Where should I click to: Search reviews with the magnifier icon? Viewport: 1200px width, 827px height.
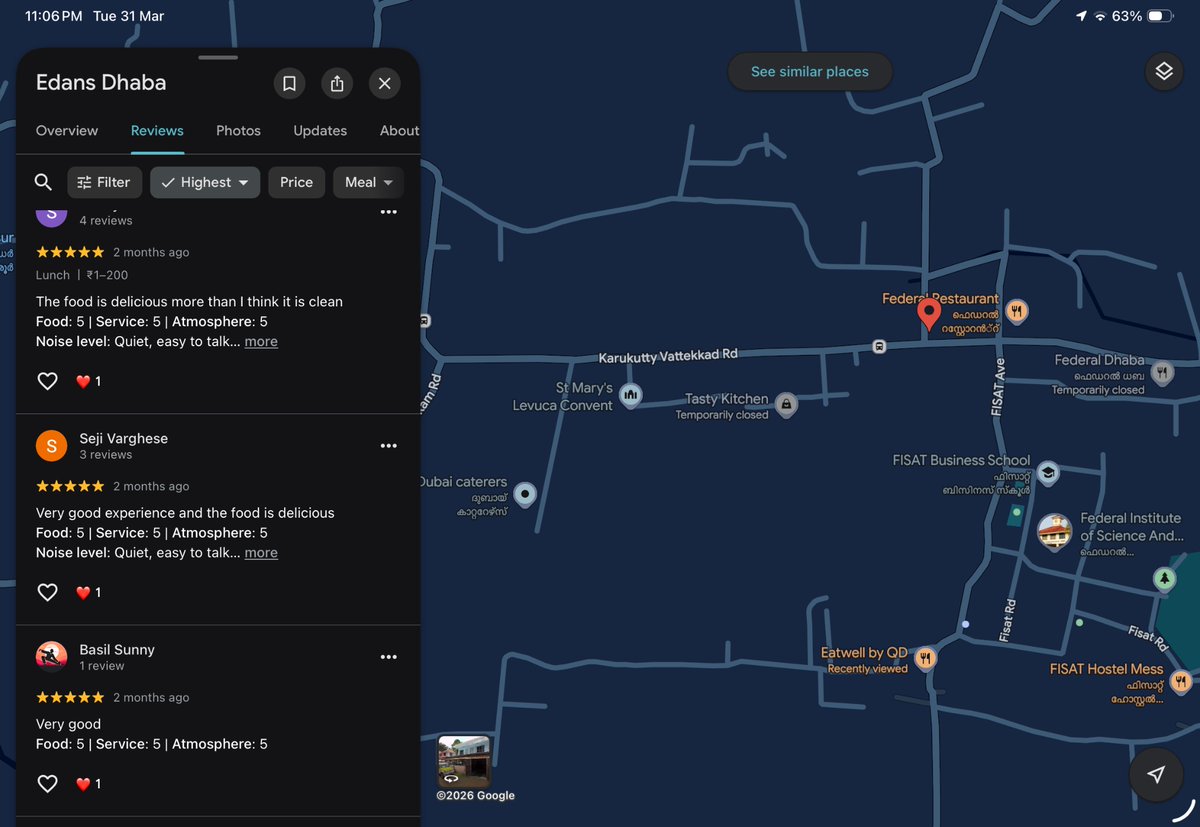point(43,182)
